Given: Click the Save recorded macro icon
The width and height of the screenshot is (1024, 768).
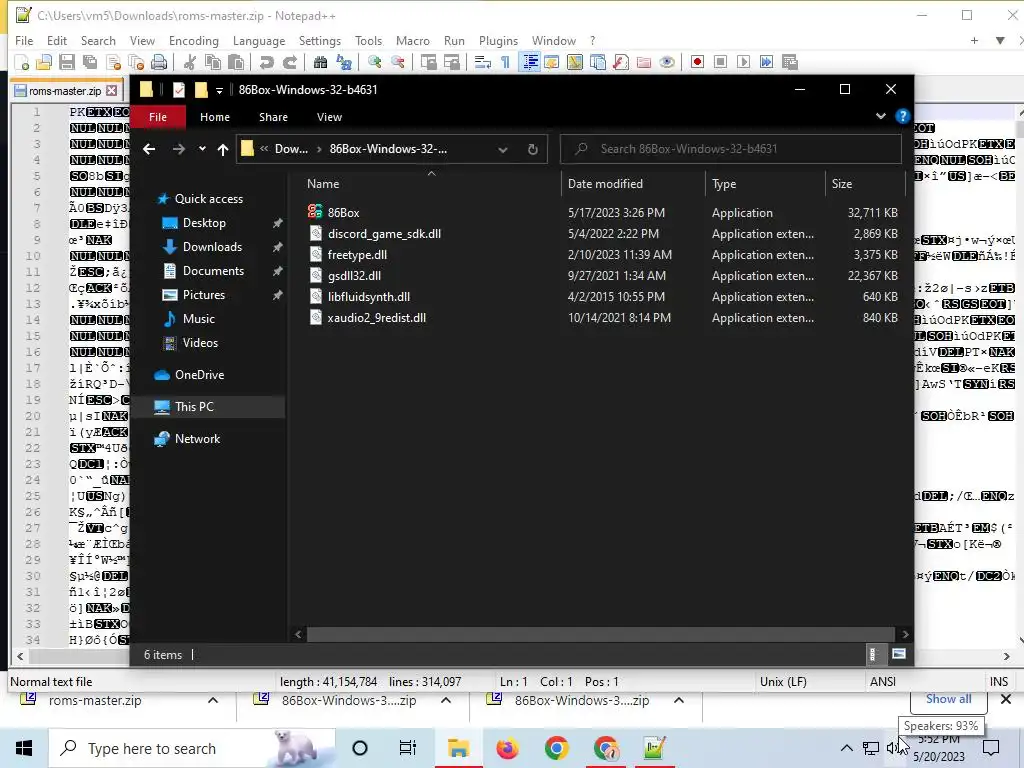Looking at the screenshot, I should (790, 62).
